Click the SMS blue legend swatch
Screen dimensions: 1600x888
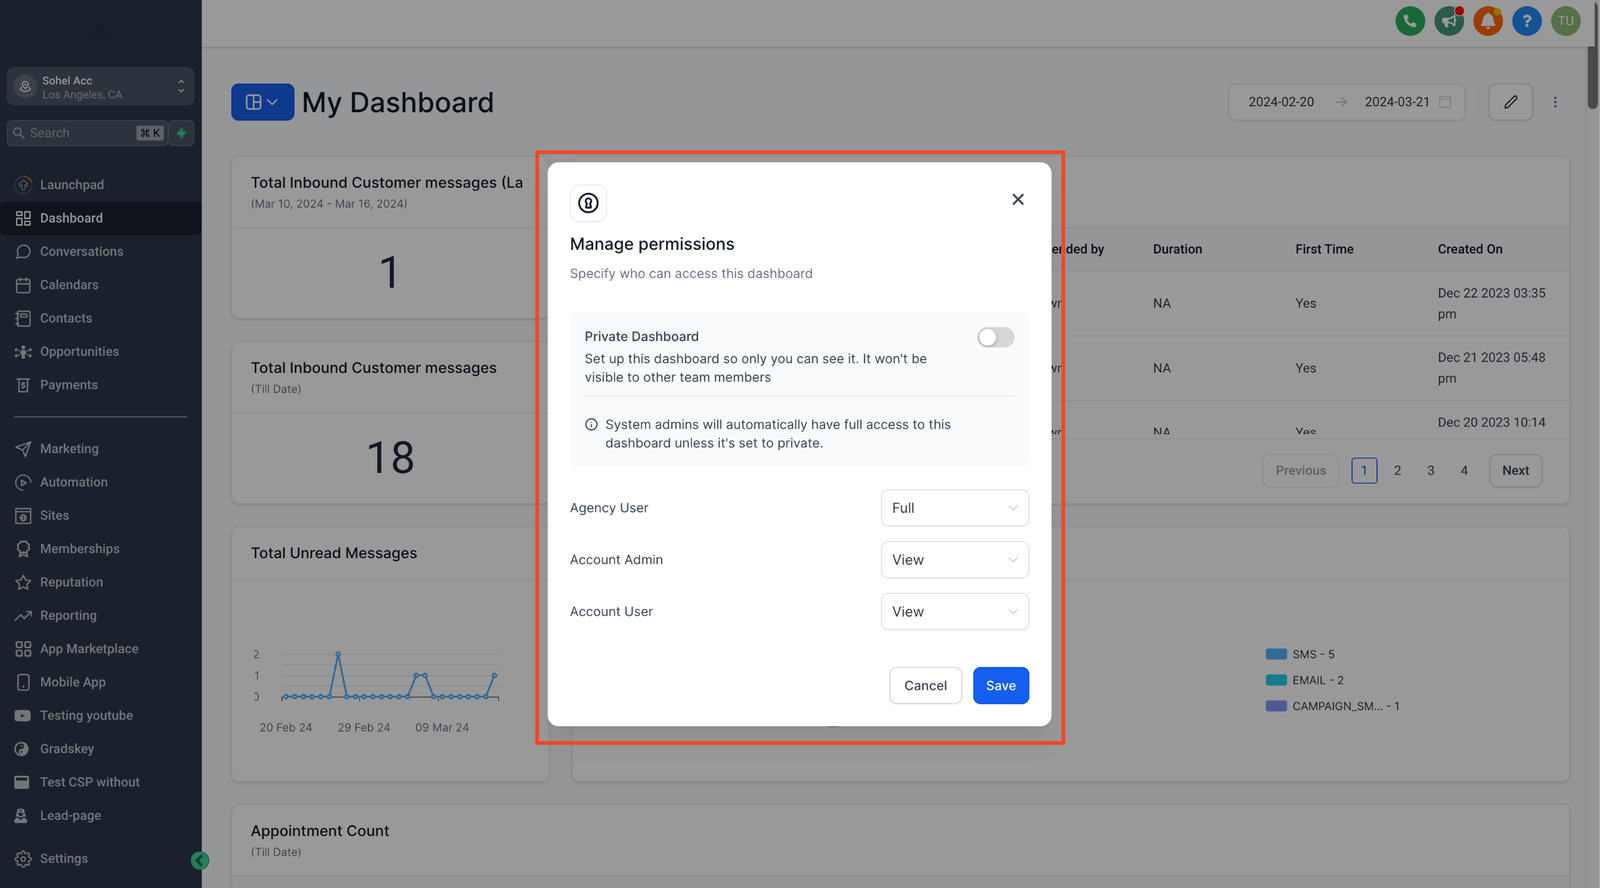[x=1276, y=654]
